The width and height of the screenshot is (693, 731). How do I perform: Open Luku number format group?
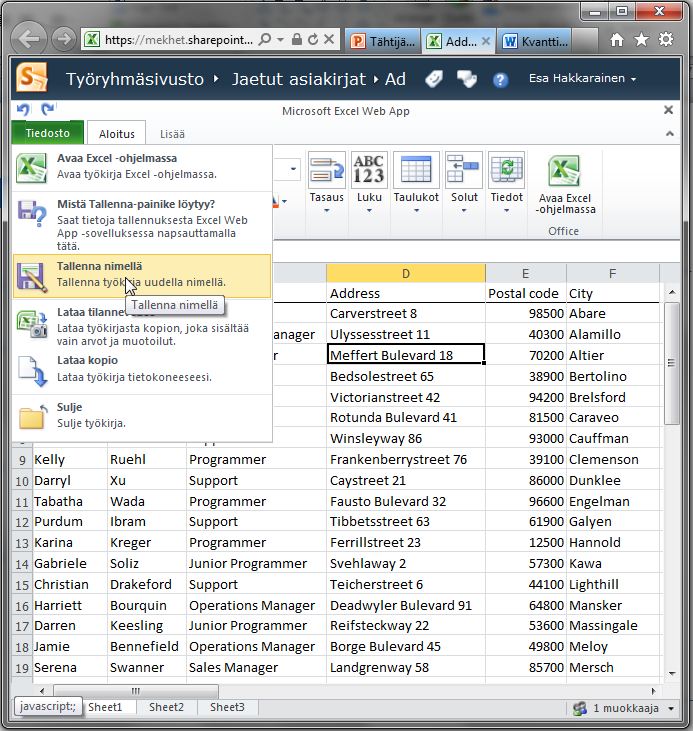(369, 182)
